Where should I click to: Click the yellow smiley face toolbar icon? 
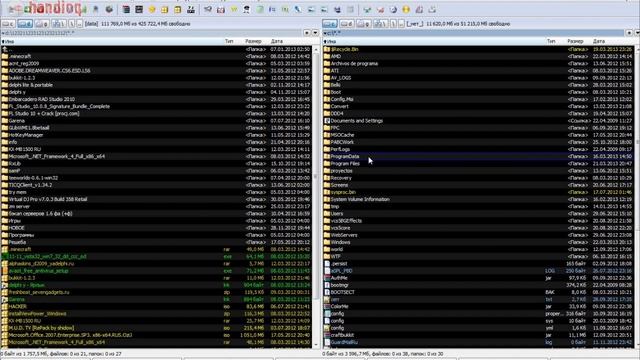click(406, 9)
